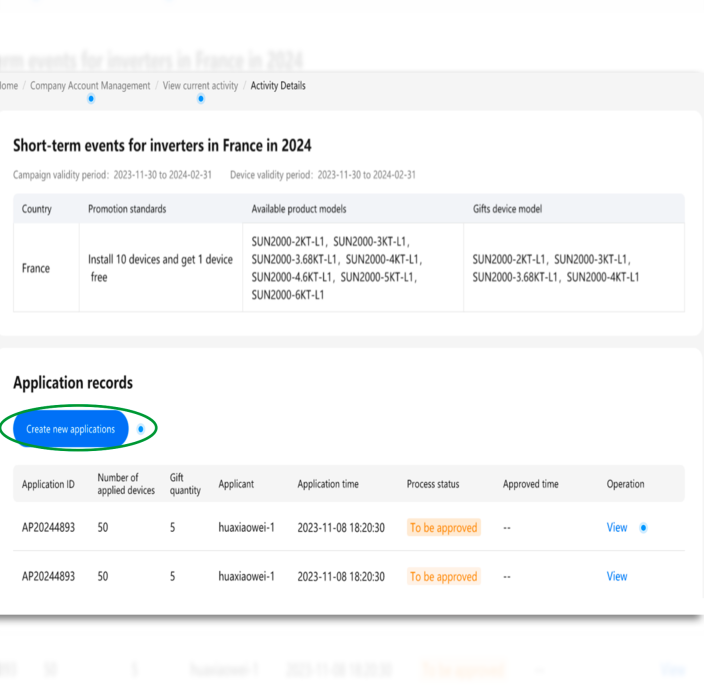
Task: Create new applications
Action: (x=71, y=429)
